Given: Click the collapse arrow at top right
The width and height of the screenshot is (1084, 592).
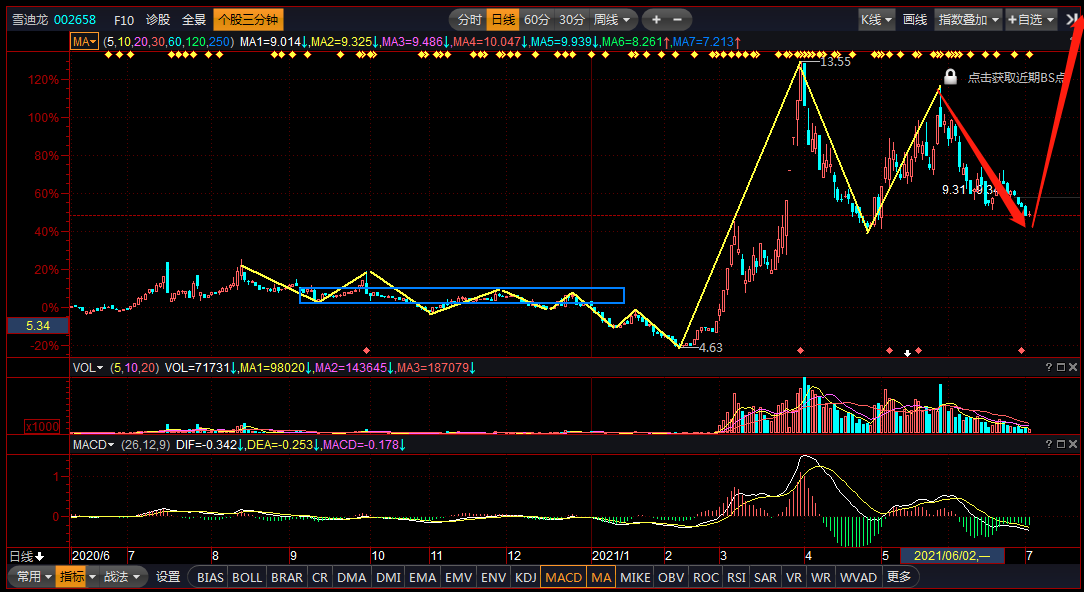Looking at the screenshot, I should point(1072,19).
